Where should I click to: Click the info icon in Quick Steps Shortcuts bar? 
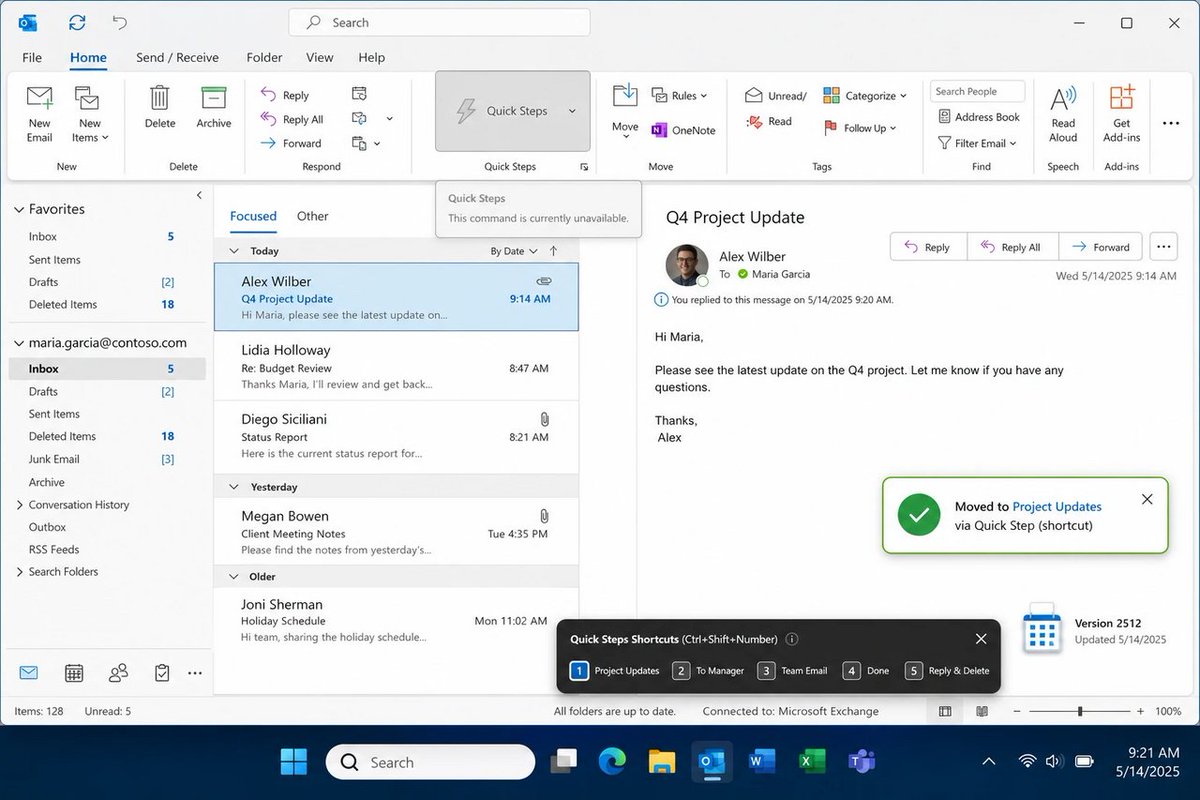tap(792, 639)
